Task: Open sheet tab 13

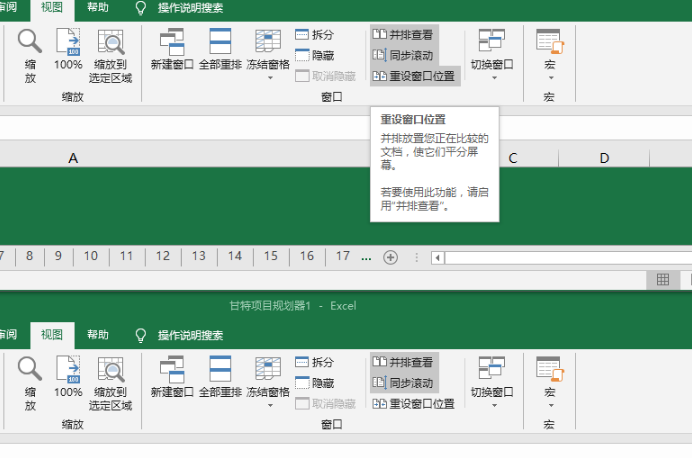Action: click(199, 256)
